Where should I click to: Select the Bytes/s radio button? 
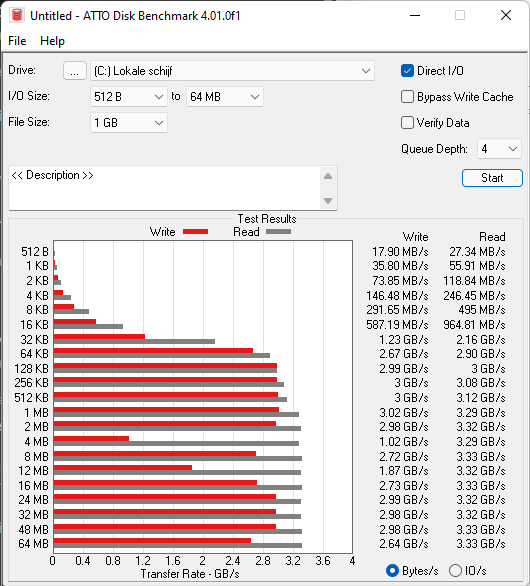coord(392,571)
